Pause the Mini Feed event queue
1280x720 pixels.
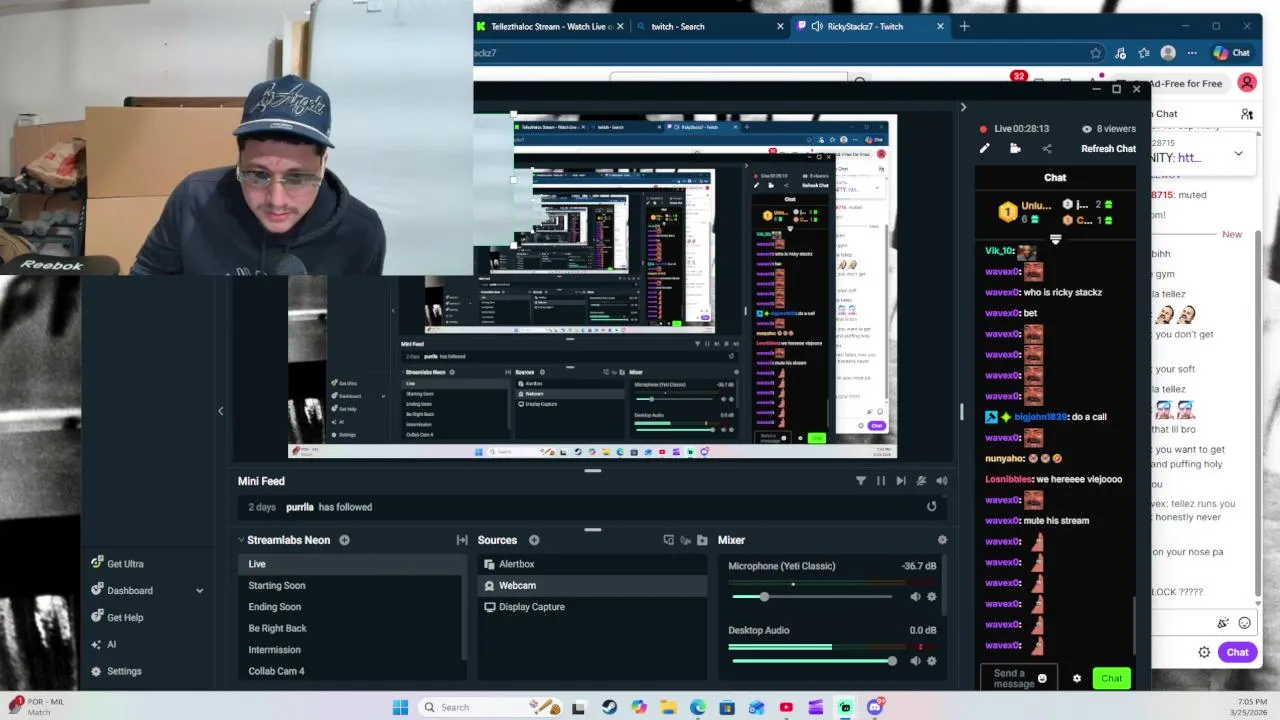click(x=881, y=481)
